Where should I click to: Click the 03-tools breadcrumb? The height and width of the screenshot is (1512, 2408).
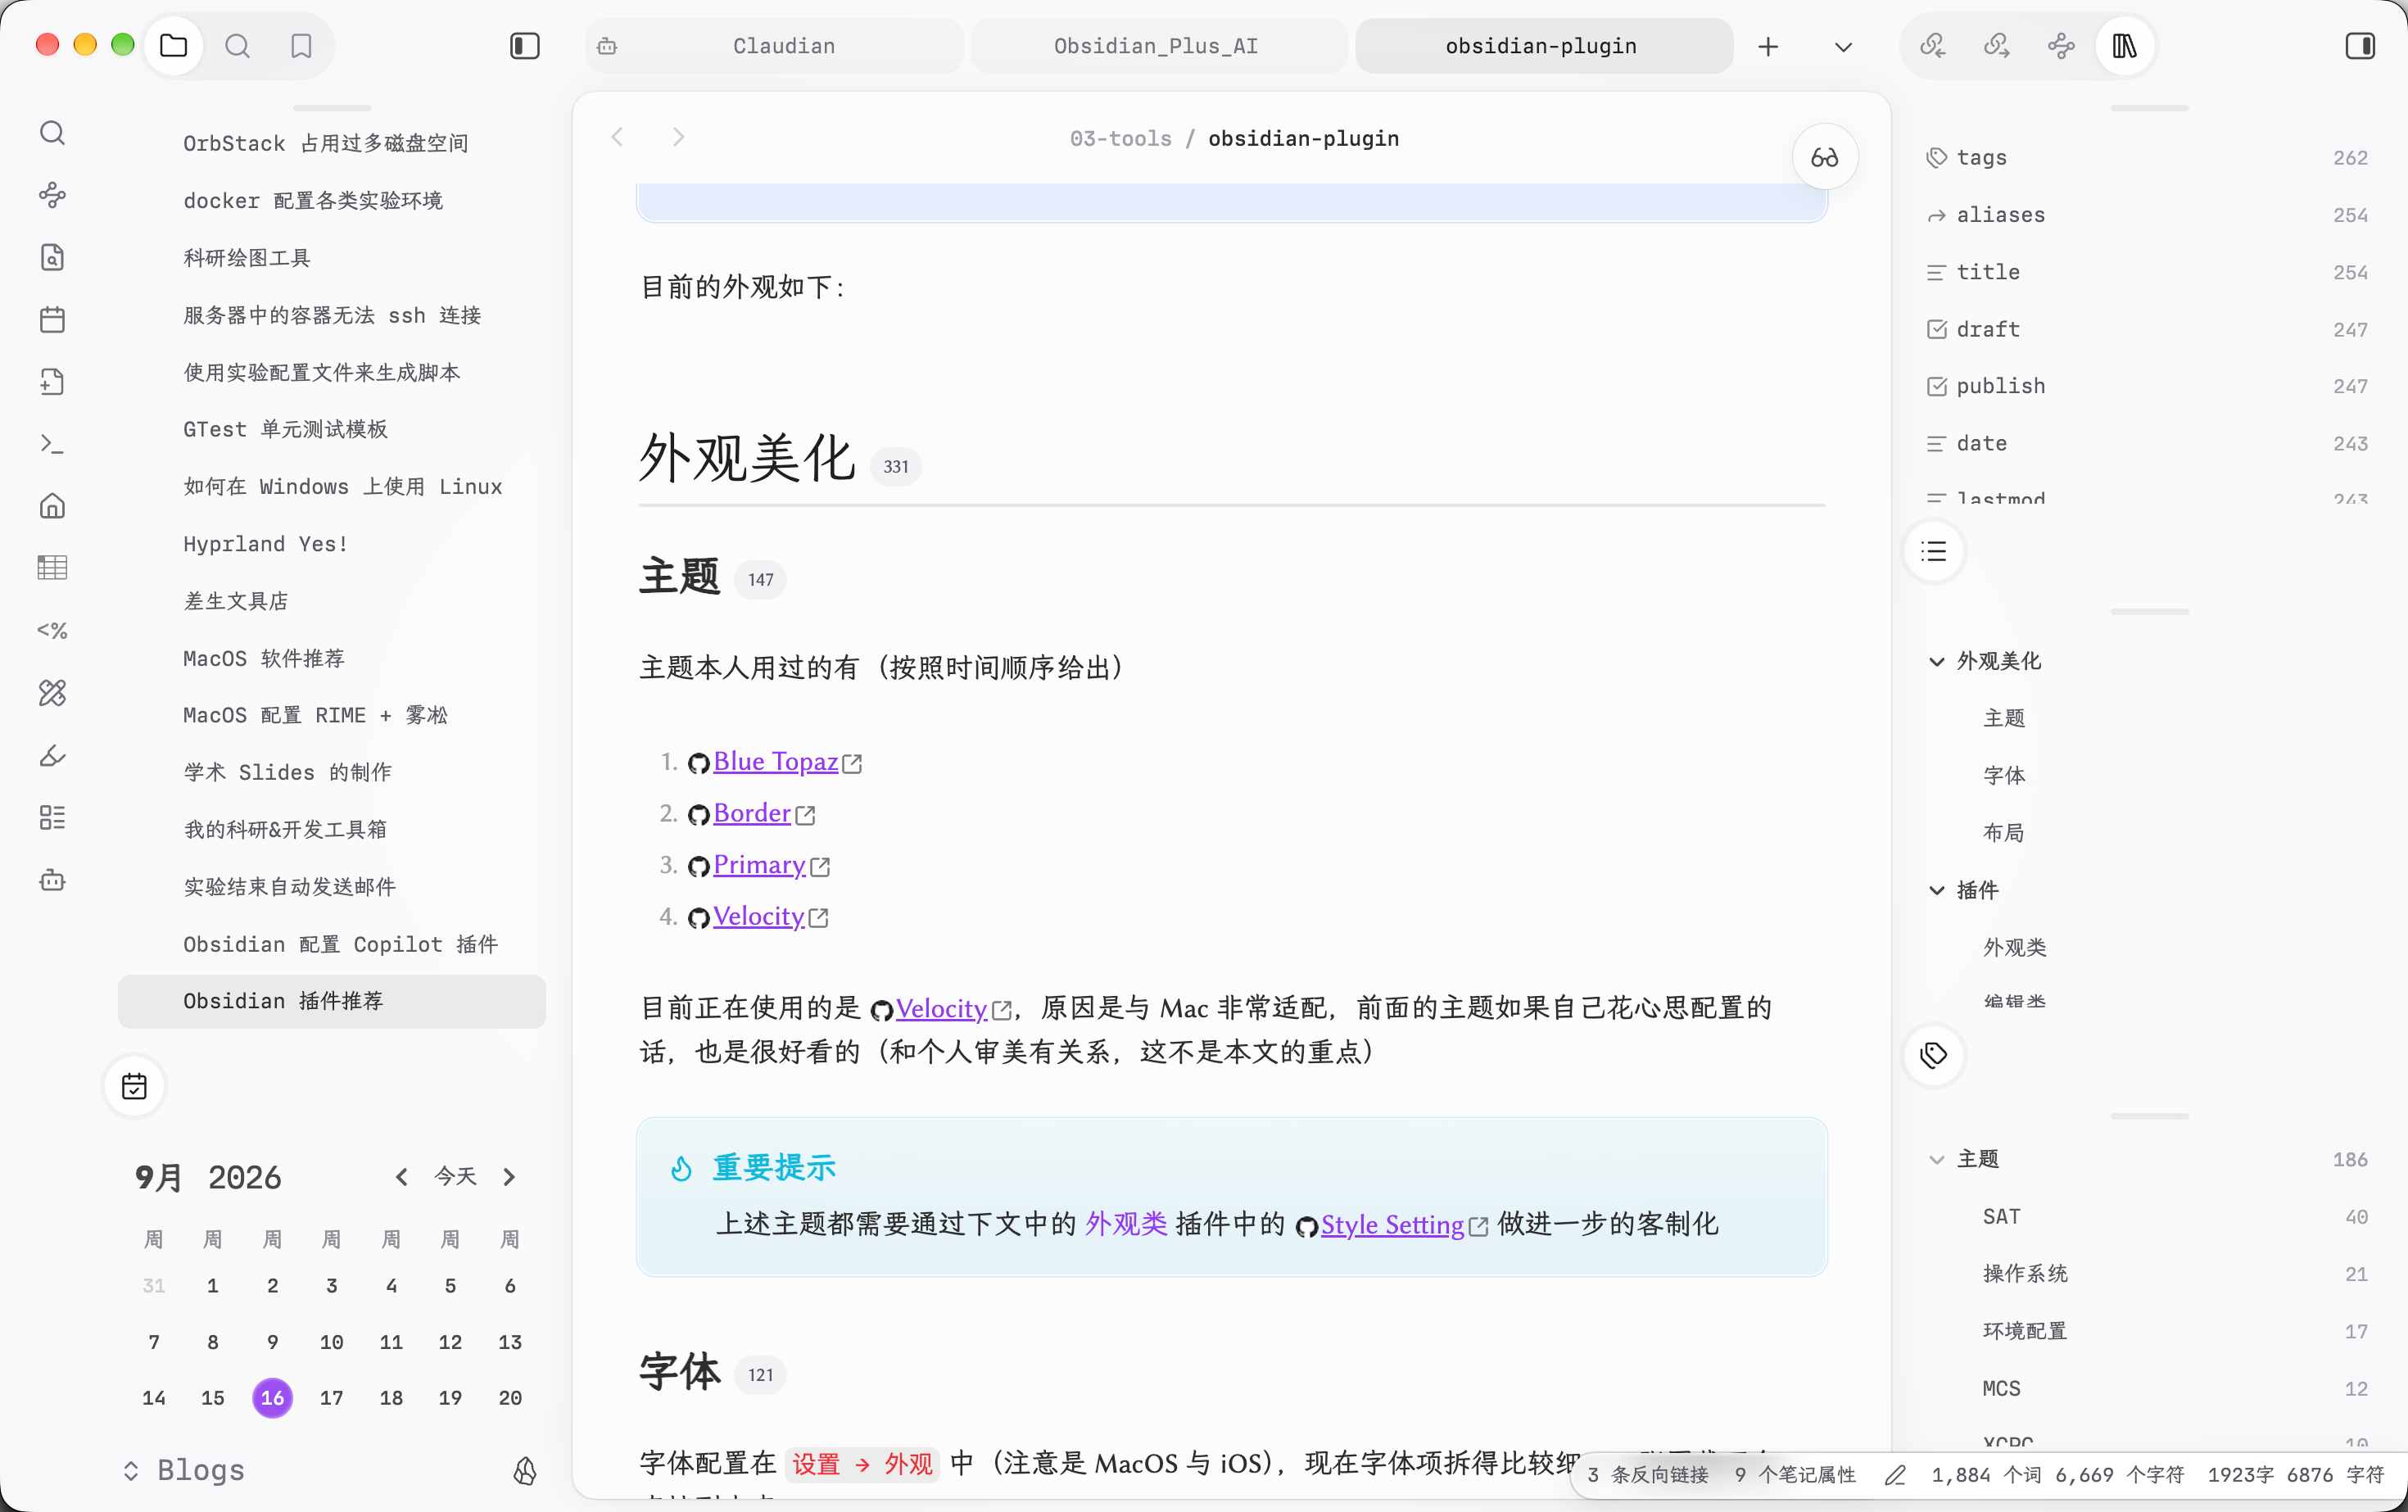point(1120,138)
